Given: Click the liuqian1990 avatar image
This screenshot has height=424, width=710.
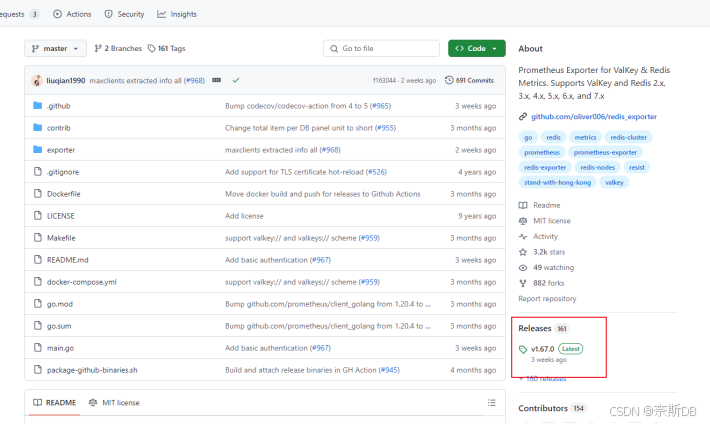Looking at the screenshot, I should [x=37, y=81].
